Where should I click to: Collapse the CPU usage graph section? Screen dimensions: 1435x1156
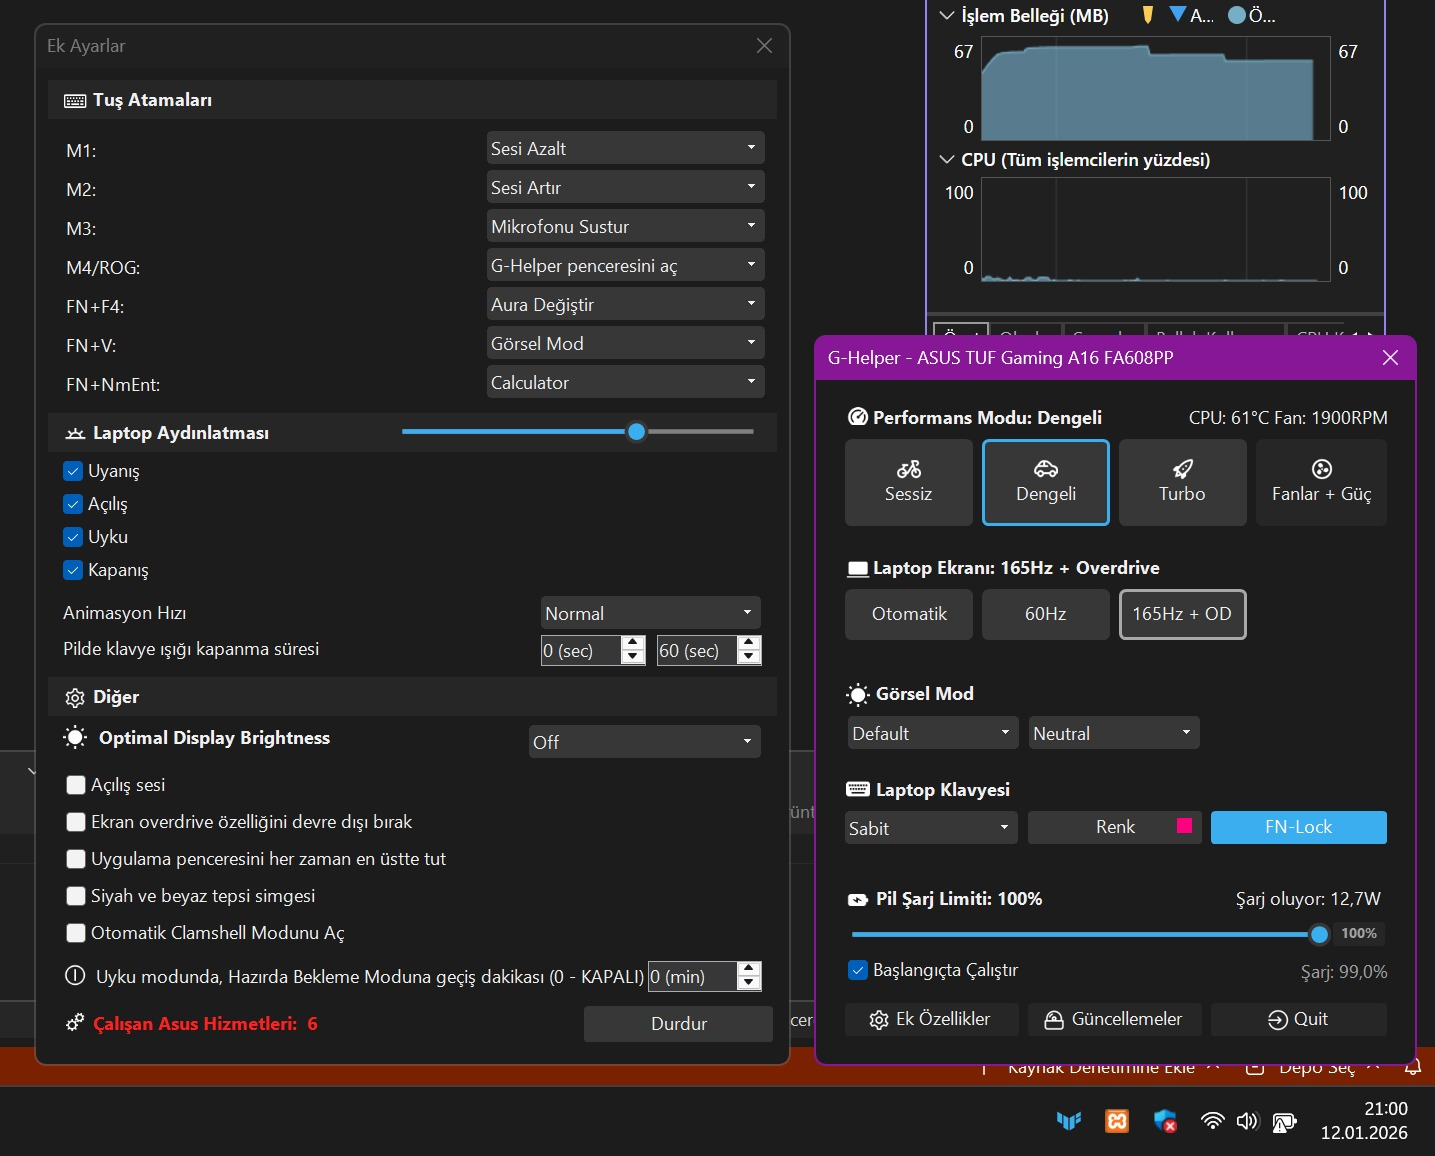(x=947, y=160)
